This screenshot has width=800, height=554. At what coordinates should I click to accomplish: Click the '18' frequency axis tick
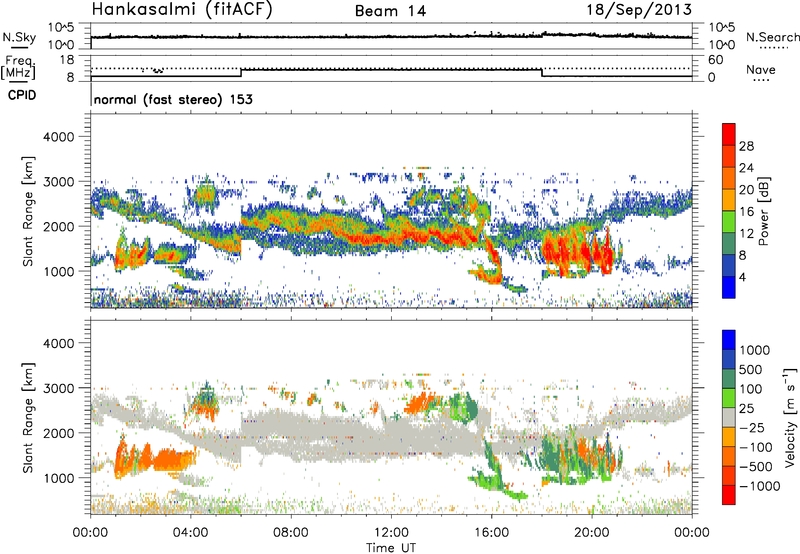[67, 60]
